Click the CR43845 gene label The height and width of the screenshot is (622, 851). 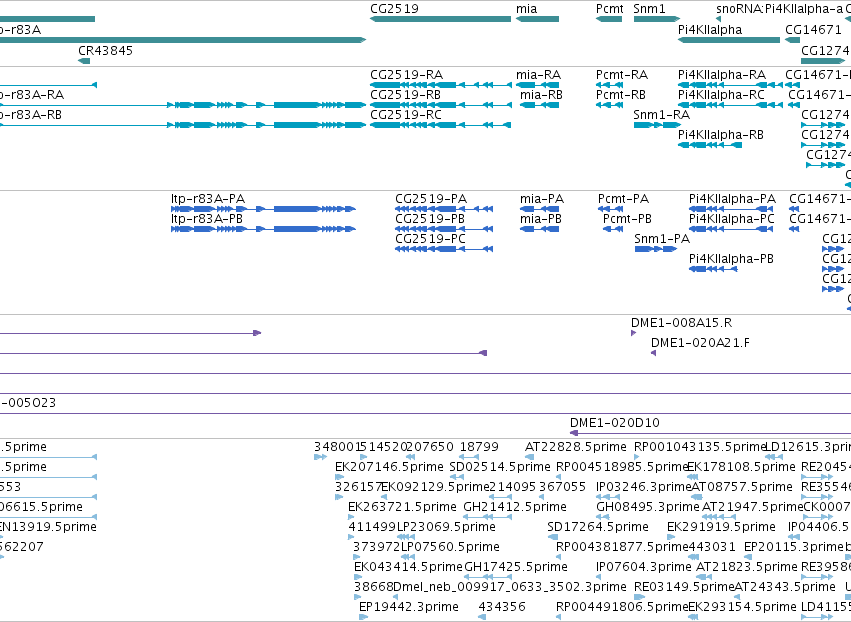coord(105,50)
